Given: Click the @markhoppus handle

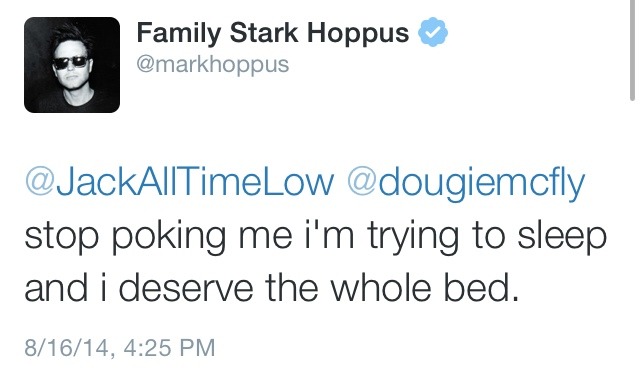Looking at the screenshot, I should tap(213, 65).
